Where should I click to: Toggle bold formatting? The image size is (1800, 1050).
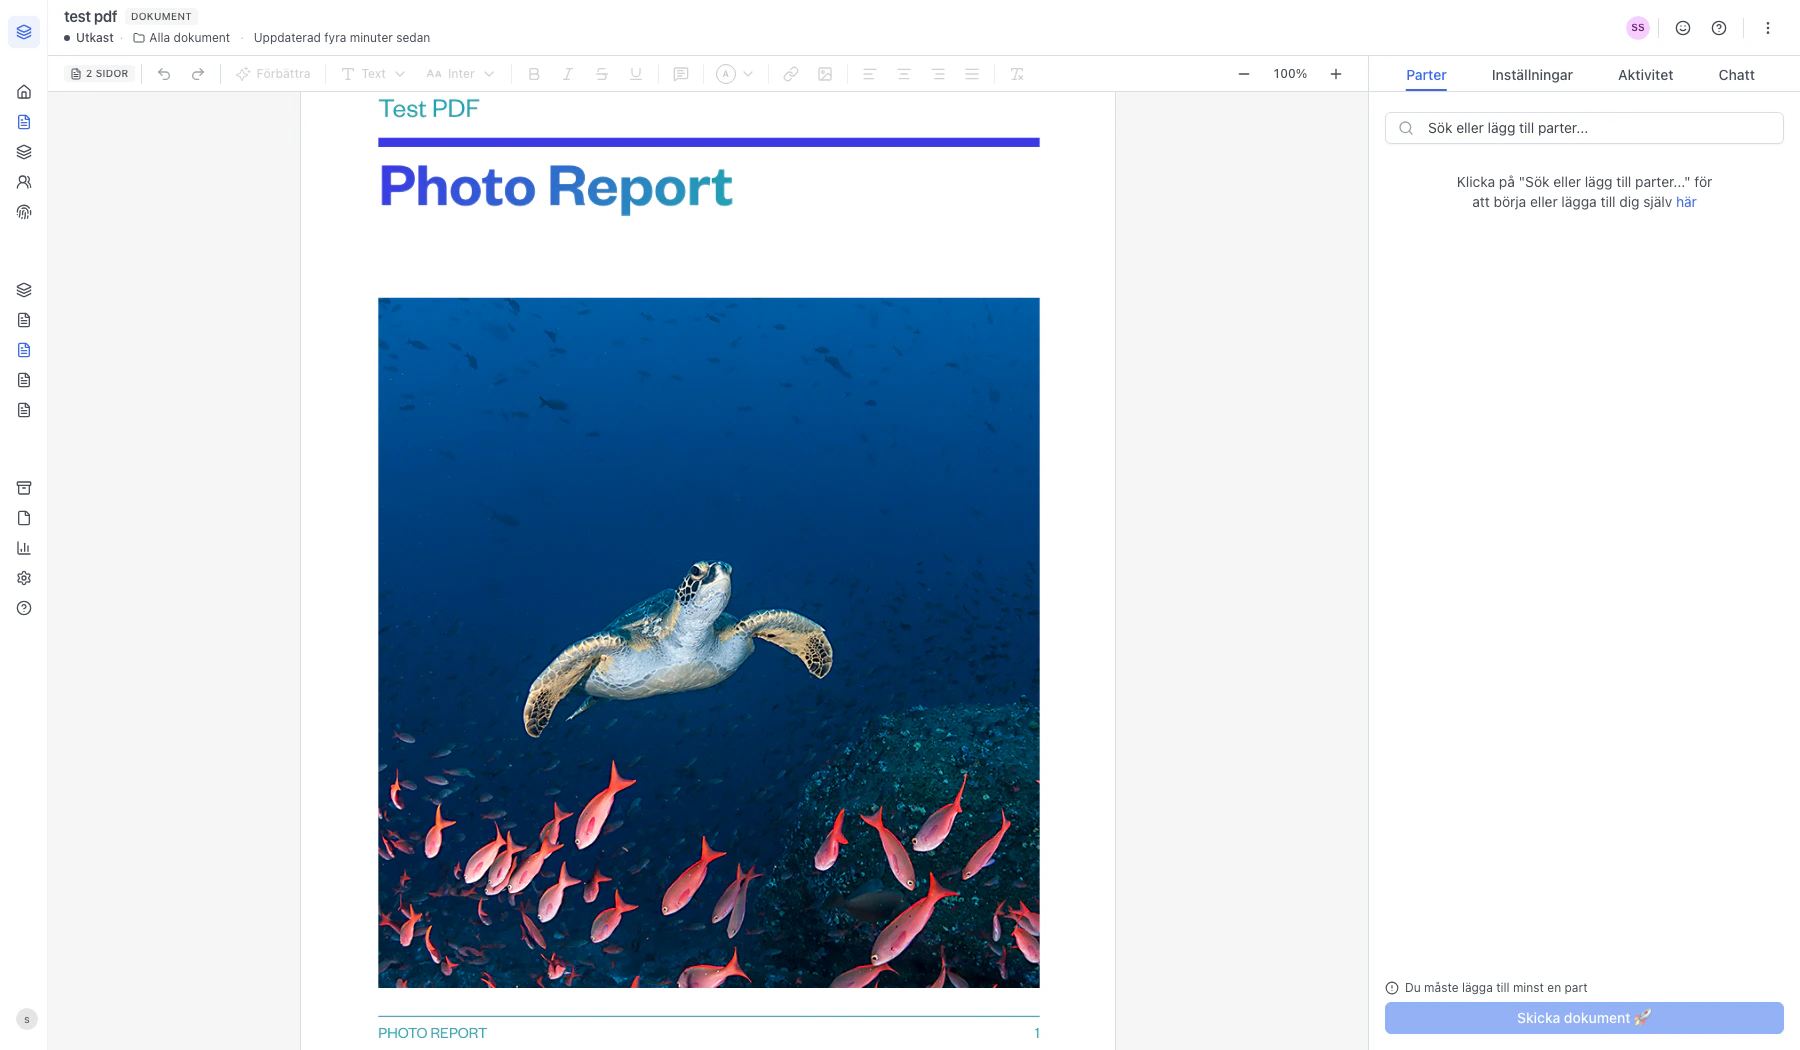pyautogui.click(x=534, y=74)
